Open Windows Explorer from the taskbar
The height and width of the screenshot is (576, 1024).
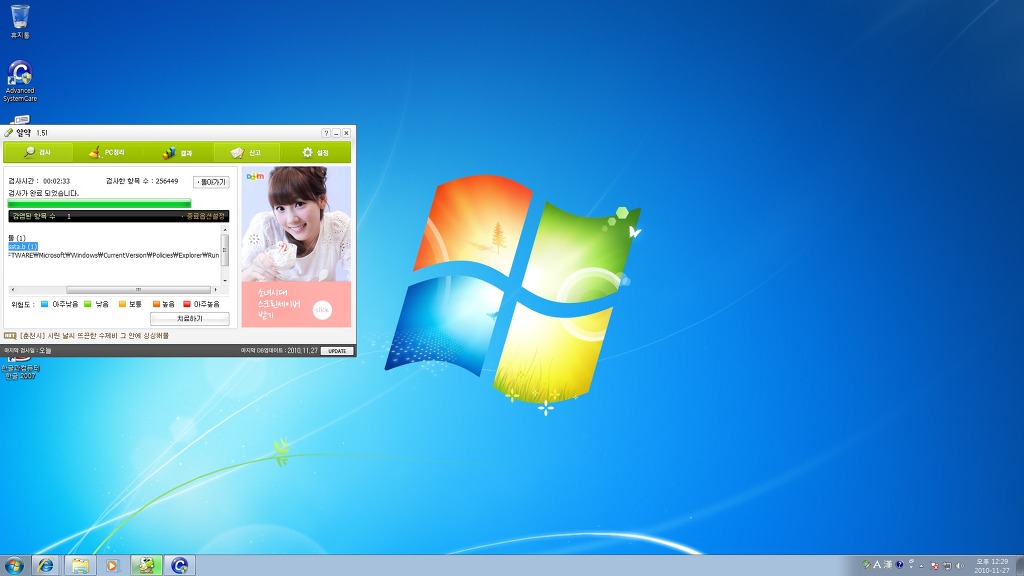point(80,566)
